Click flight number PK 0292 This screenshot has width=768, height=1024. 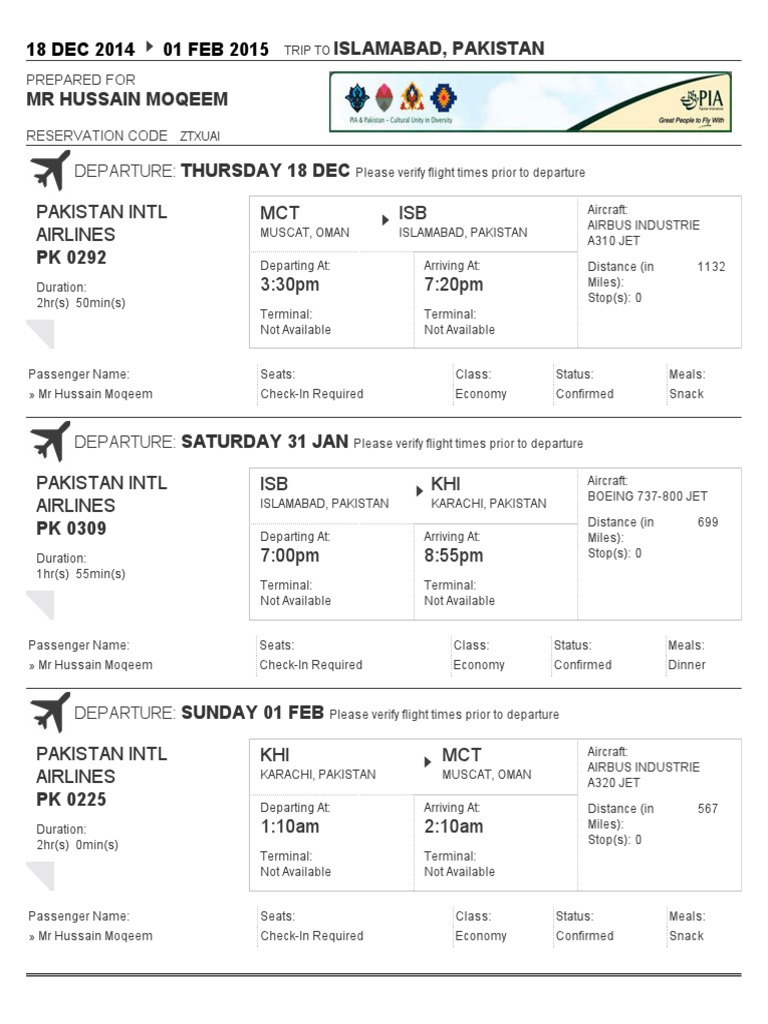tap(71, 258)
